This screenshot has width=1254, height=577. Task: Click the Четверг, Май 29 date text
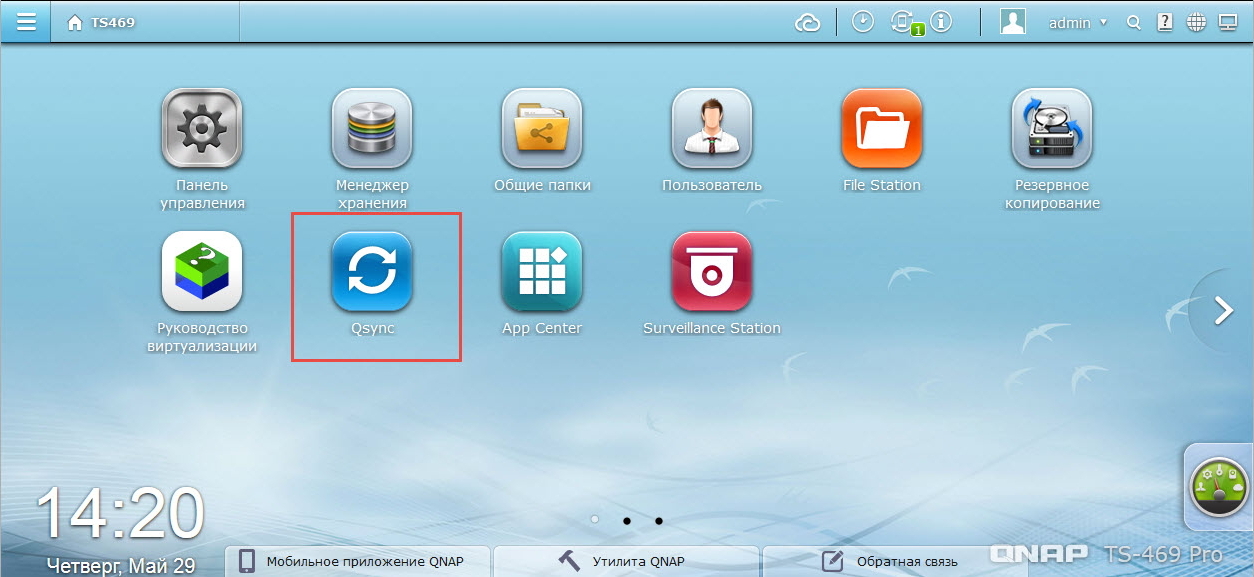(x=121, y=565)
